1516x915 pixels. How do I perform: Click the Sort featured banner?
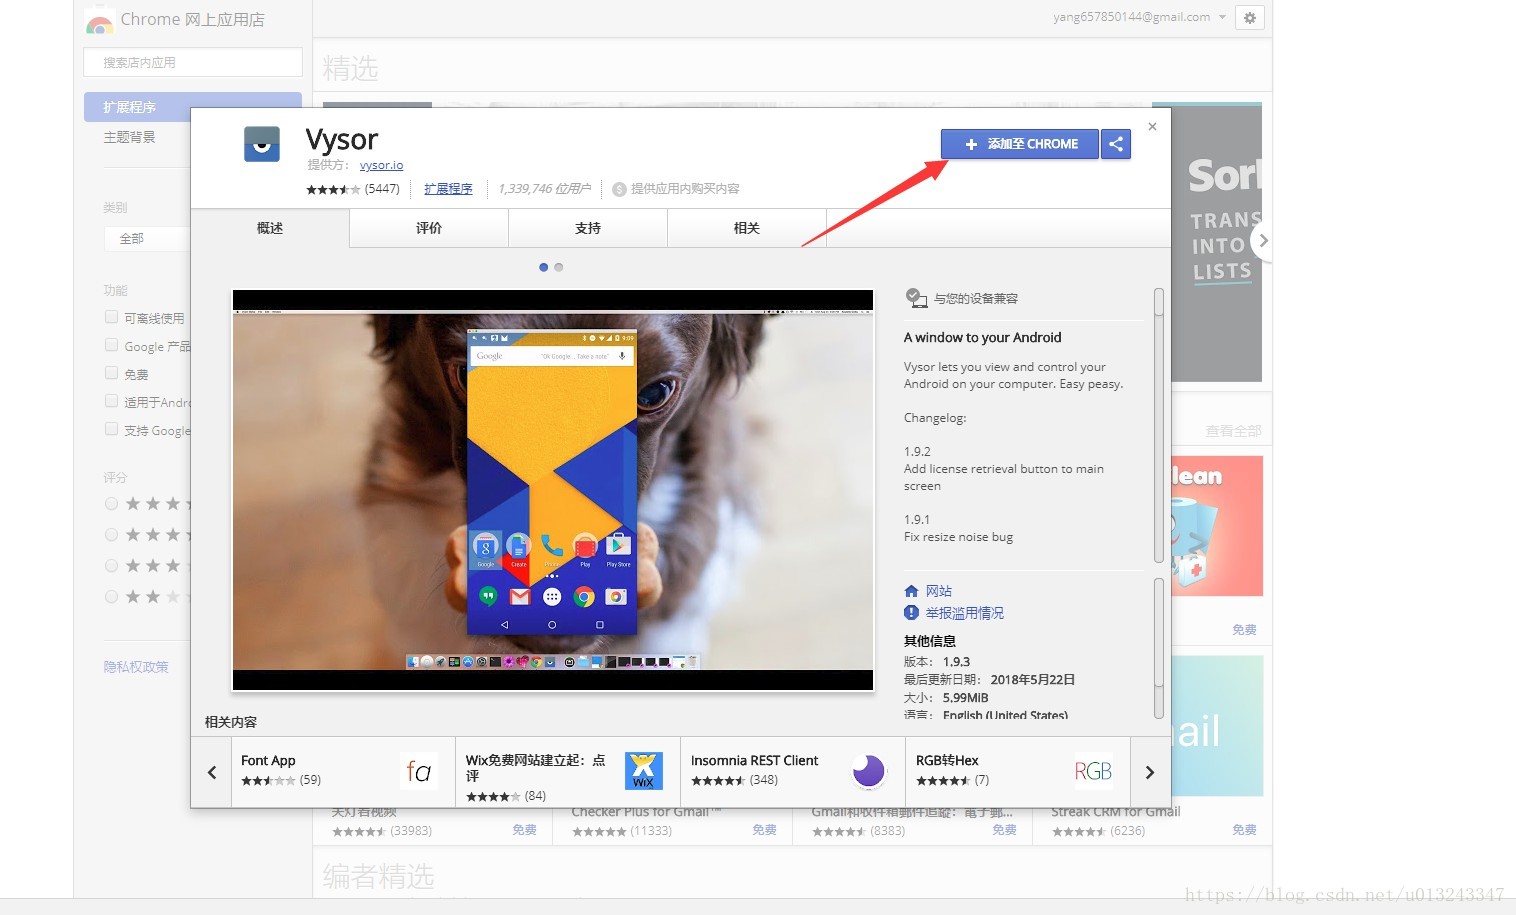click(1216, 242)
